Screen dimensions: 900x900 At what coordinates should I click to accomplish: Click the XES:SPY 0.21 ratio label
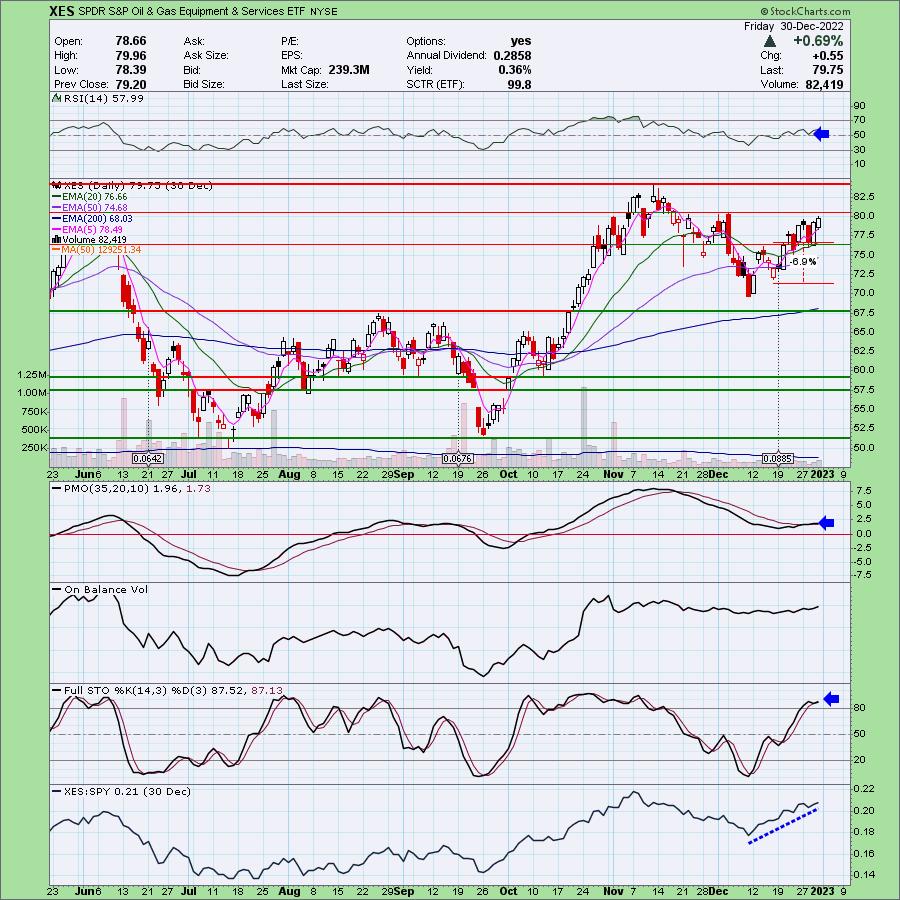point(121,792)
